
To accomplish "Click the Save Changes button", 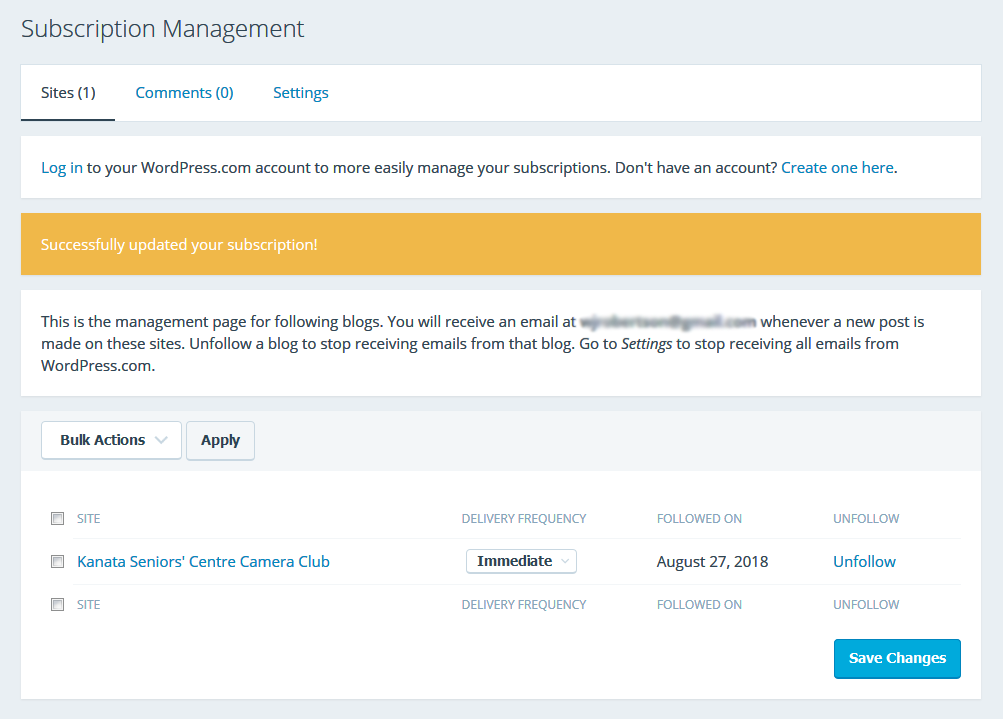I will click(x=897, y=659).
